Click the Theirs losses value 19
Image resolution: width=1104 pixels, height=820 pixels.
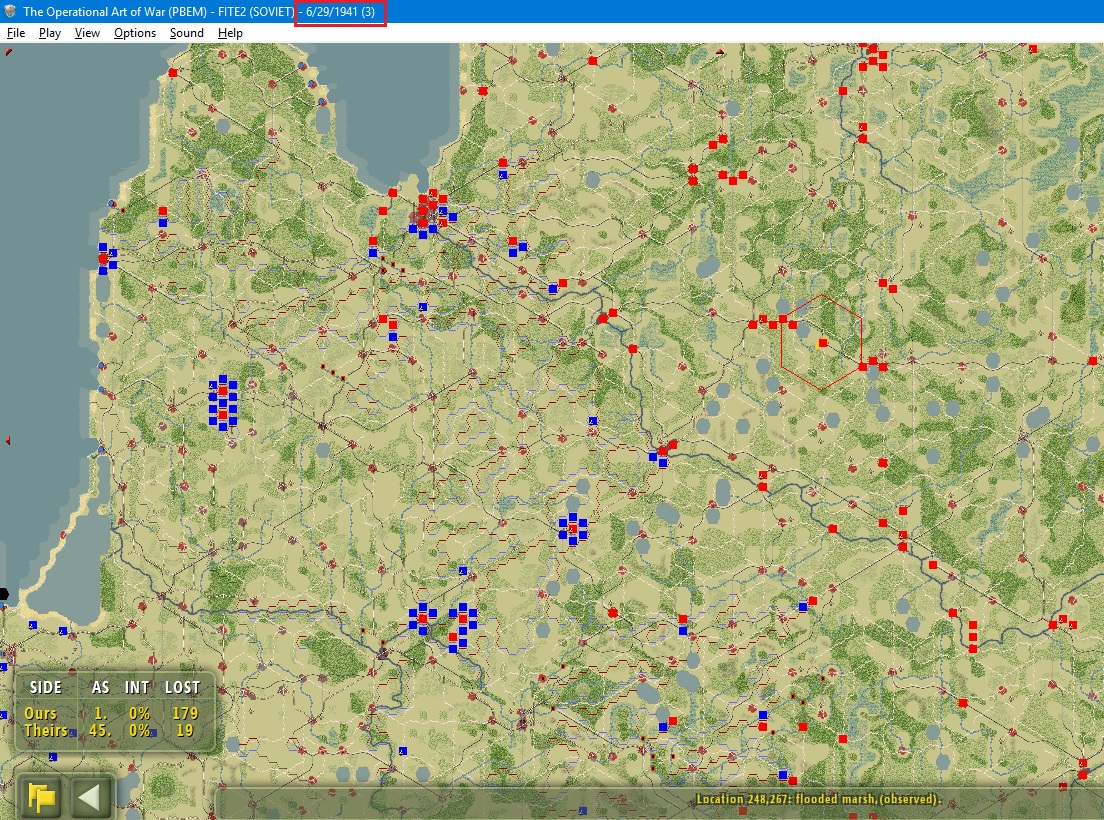point(184,731)
